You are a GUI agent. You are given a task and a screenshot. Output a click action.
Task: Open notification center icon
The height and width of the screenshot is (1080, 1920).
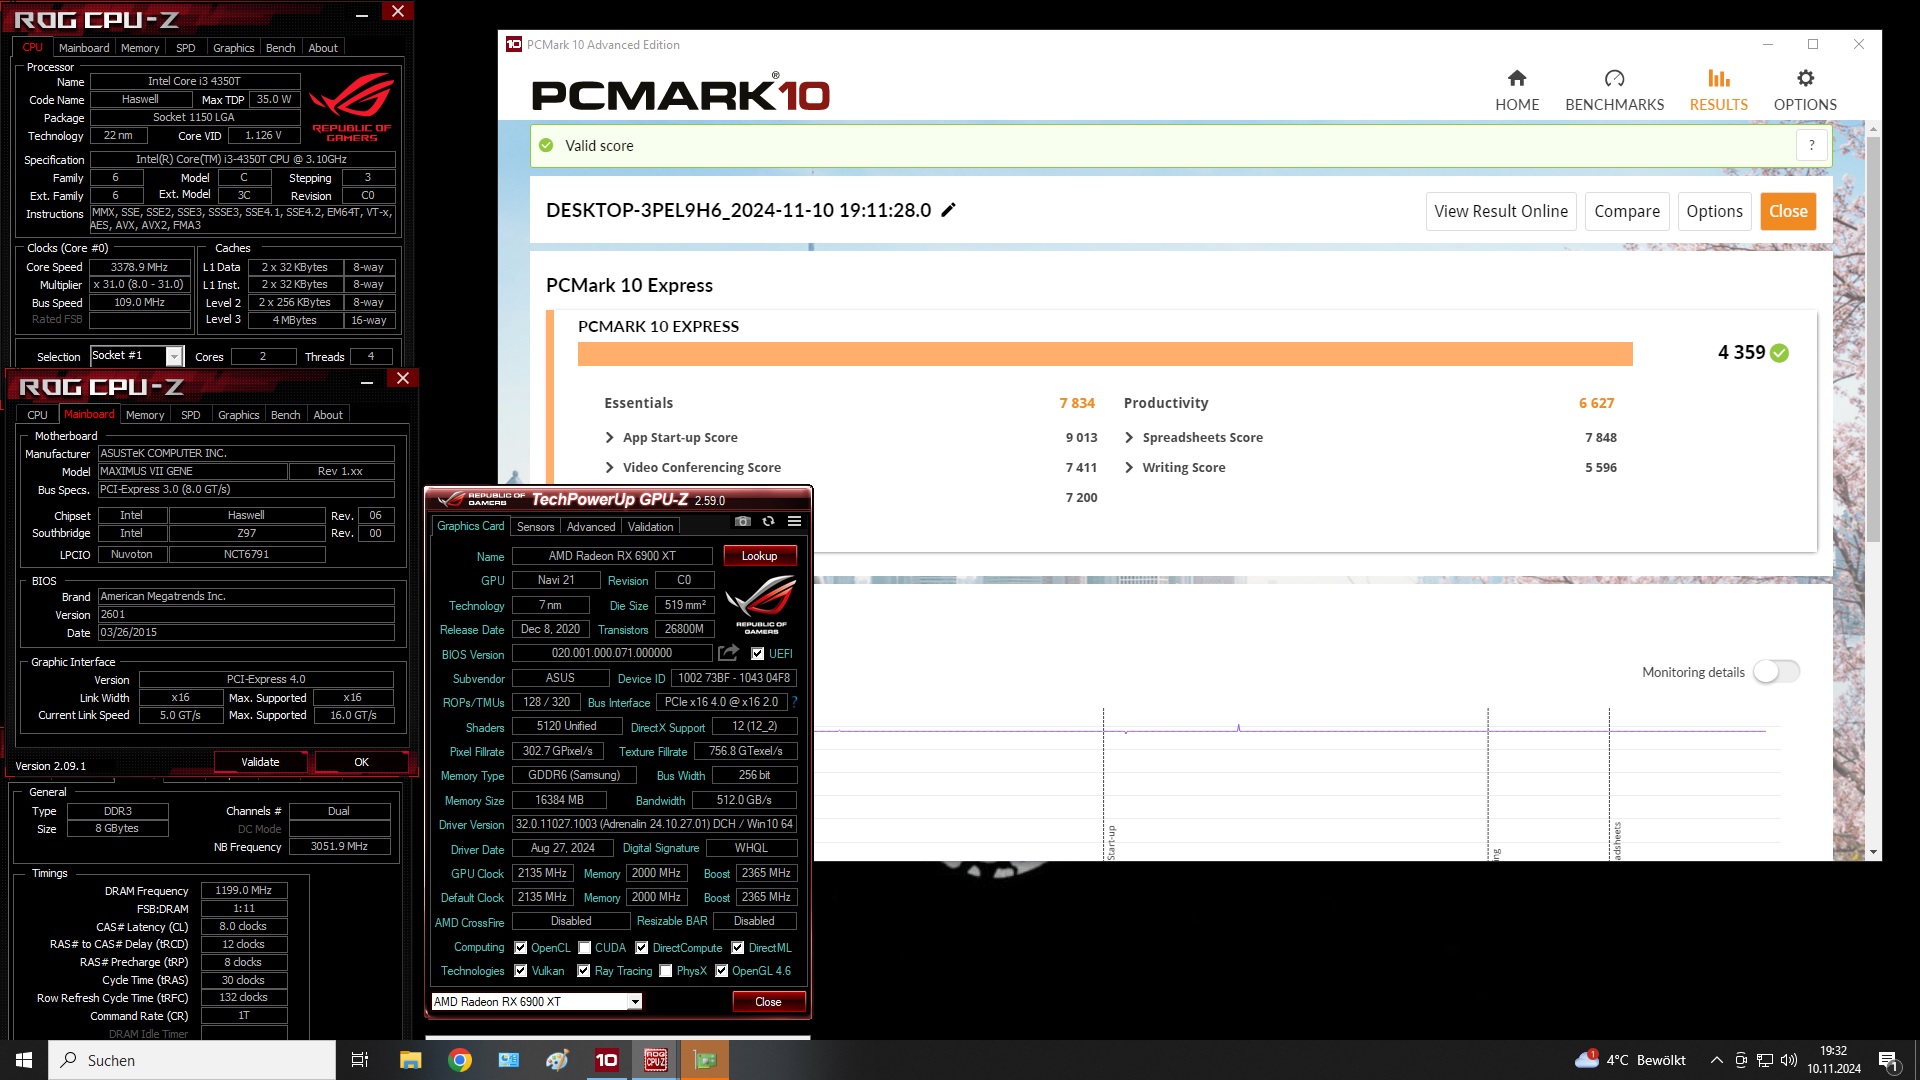[x=1888, y=1060]
